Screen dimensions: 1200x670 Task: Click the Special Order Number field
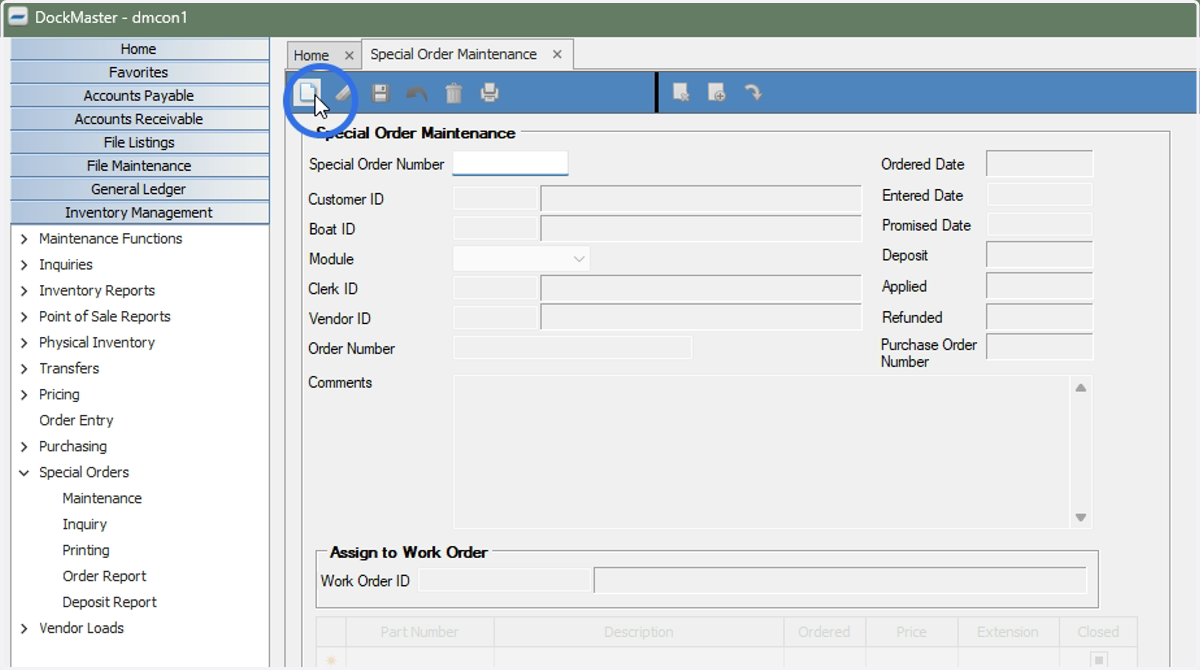[x=510, y=163]
